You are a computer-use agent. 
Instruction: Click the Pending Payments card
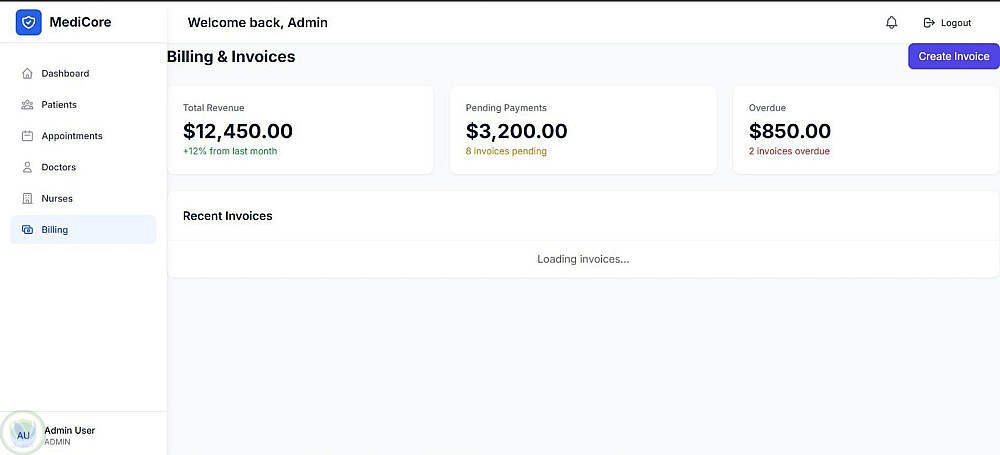click(583, 130)
